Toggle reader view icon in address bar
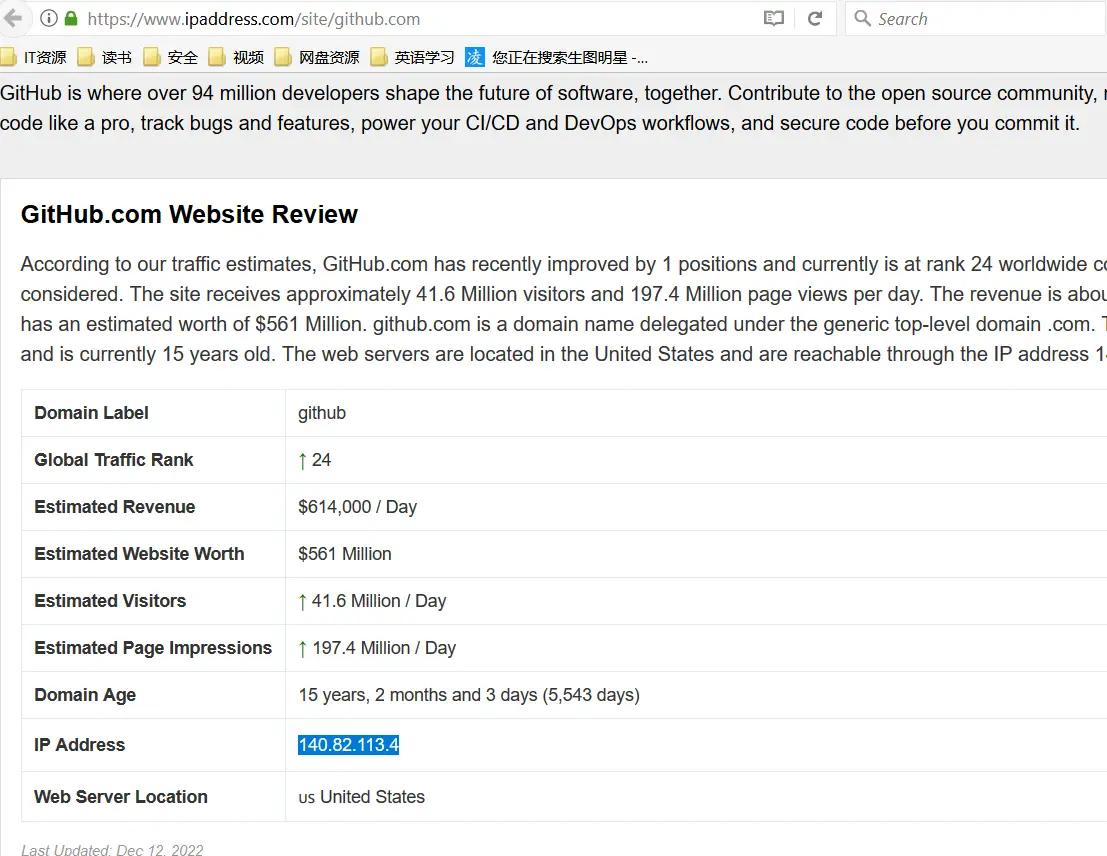Viewport: 1107px width, 856px height. click(x=774, y=18)
